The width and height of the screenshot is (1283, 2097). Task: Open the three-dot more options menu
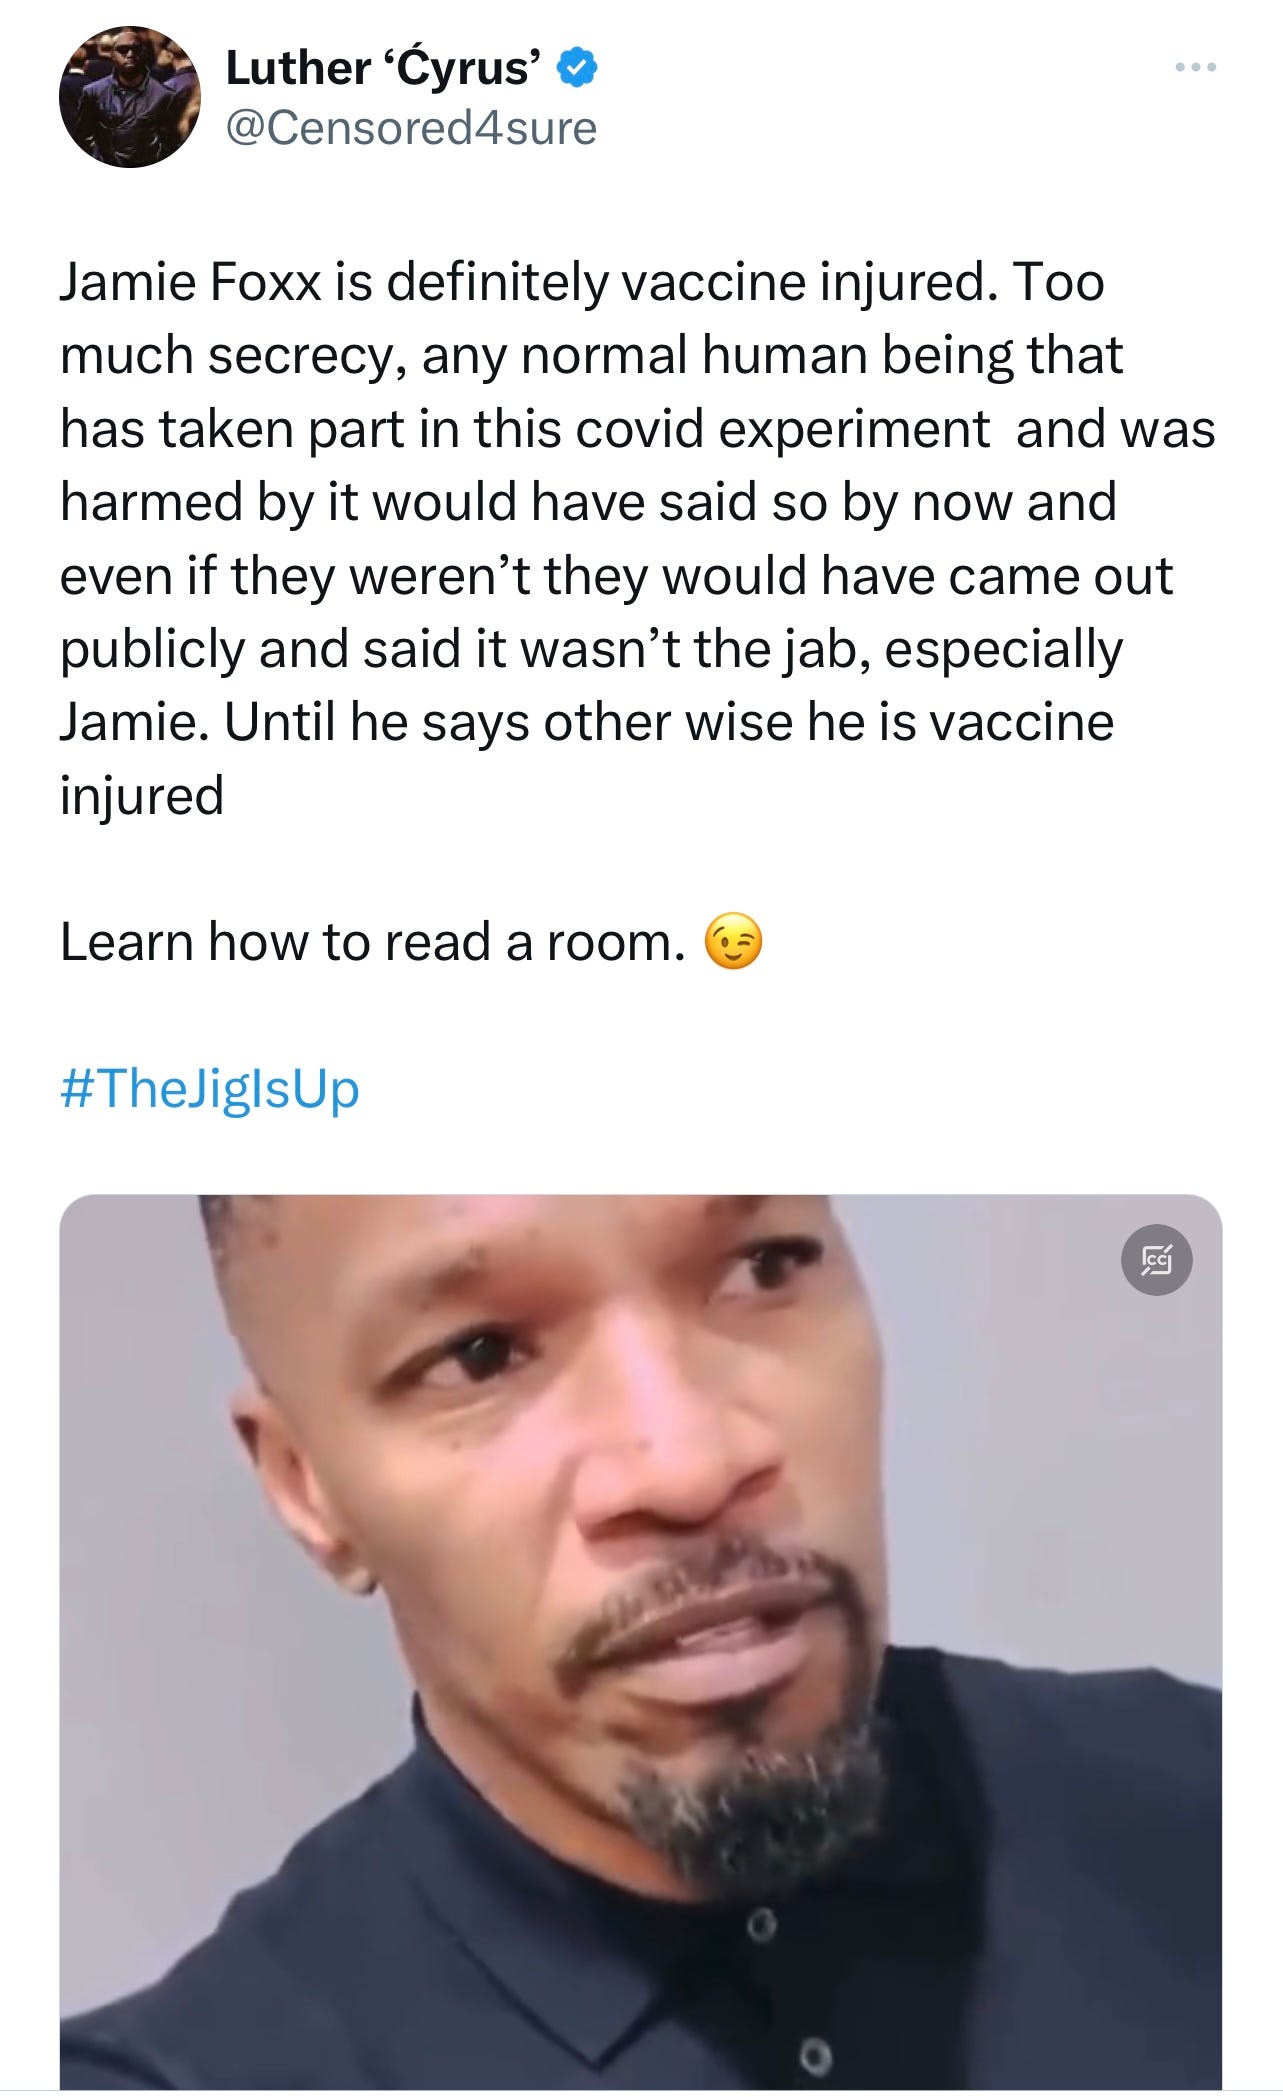coord(1196,67)
